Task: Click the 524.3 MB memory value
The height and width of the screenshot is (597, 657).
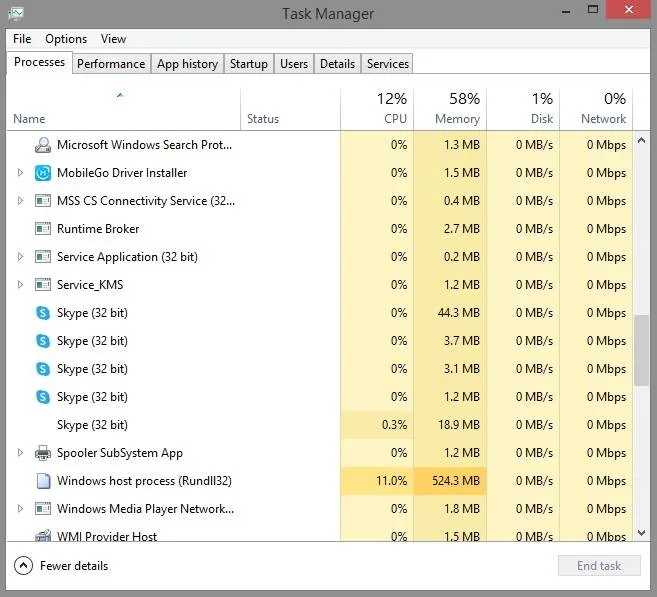Action: (455, 481)
